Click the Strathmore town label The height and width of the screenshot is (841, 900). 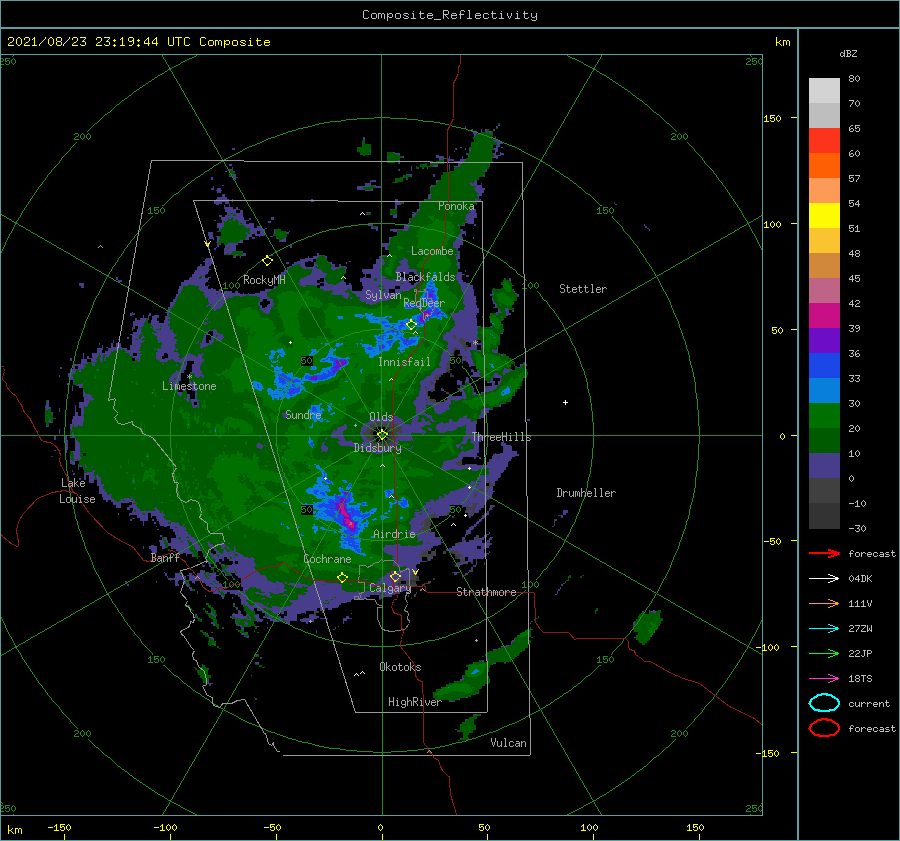(x=486, y=592)
